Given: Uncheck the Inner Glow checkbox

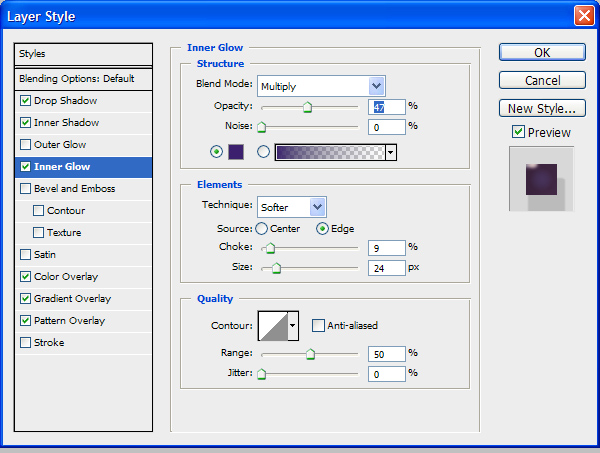Looking at the screenshot, I should (25, 166).
